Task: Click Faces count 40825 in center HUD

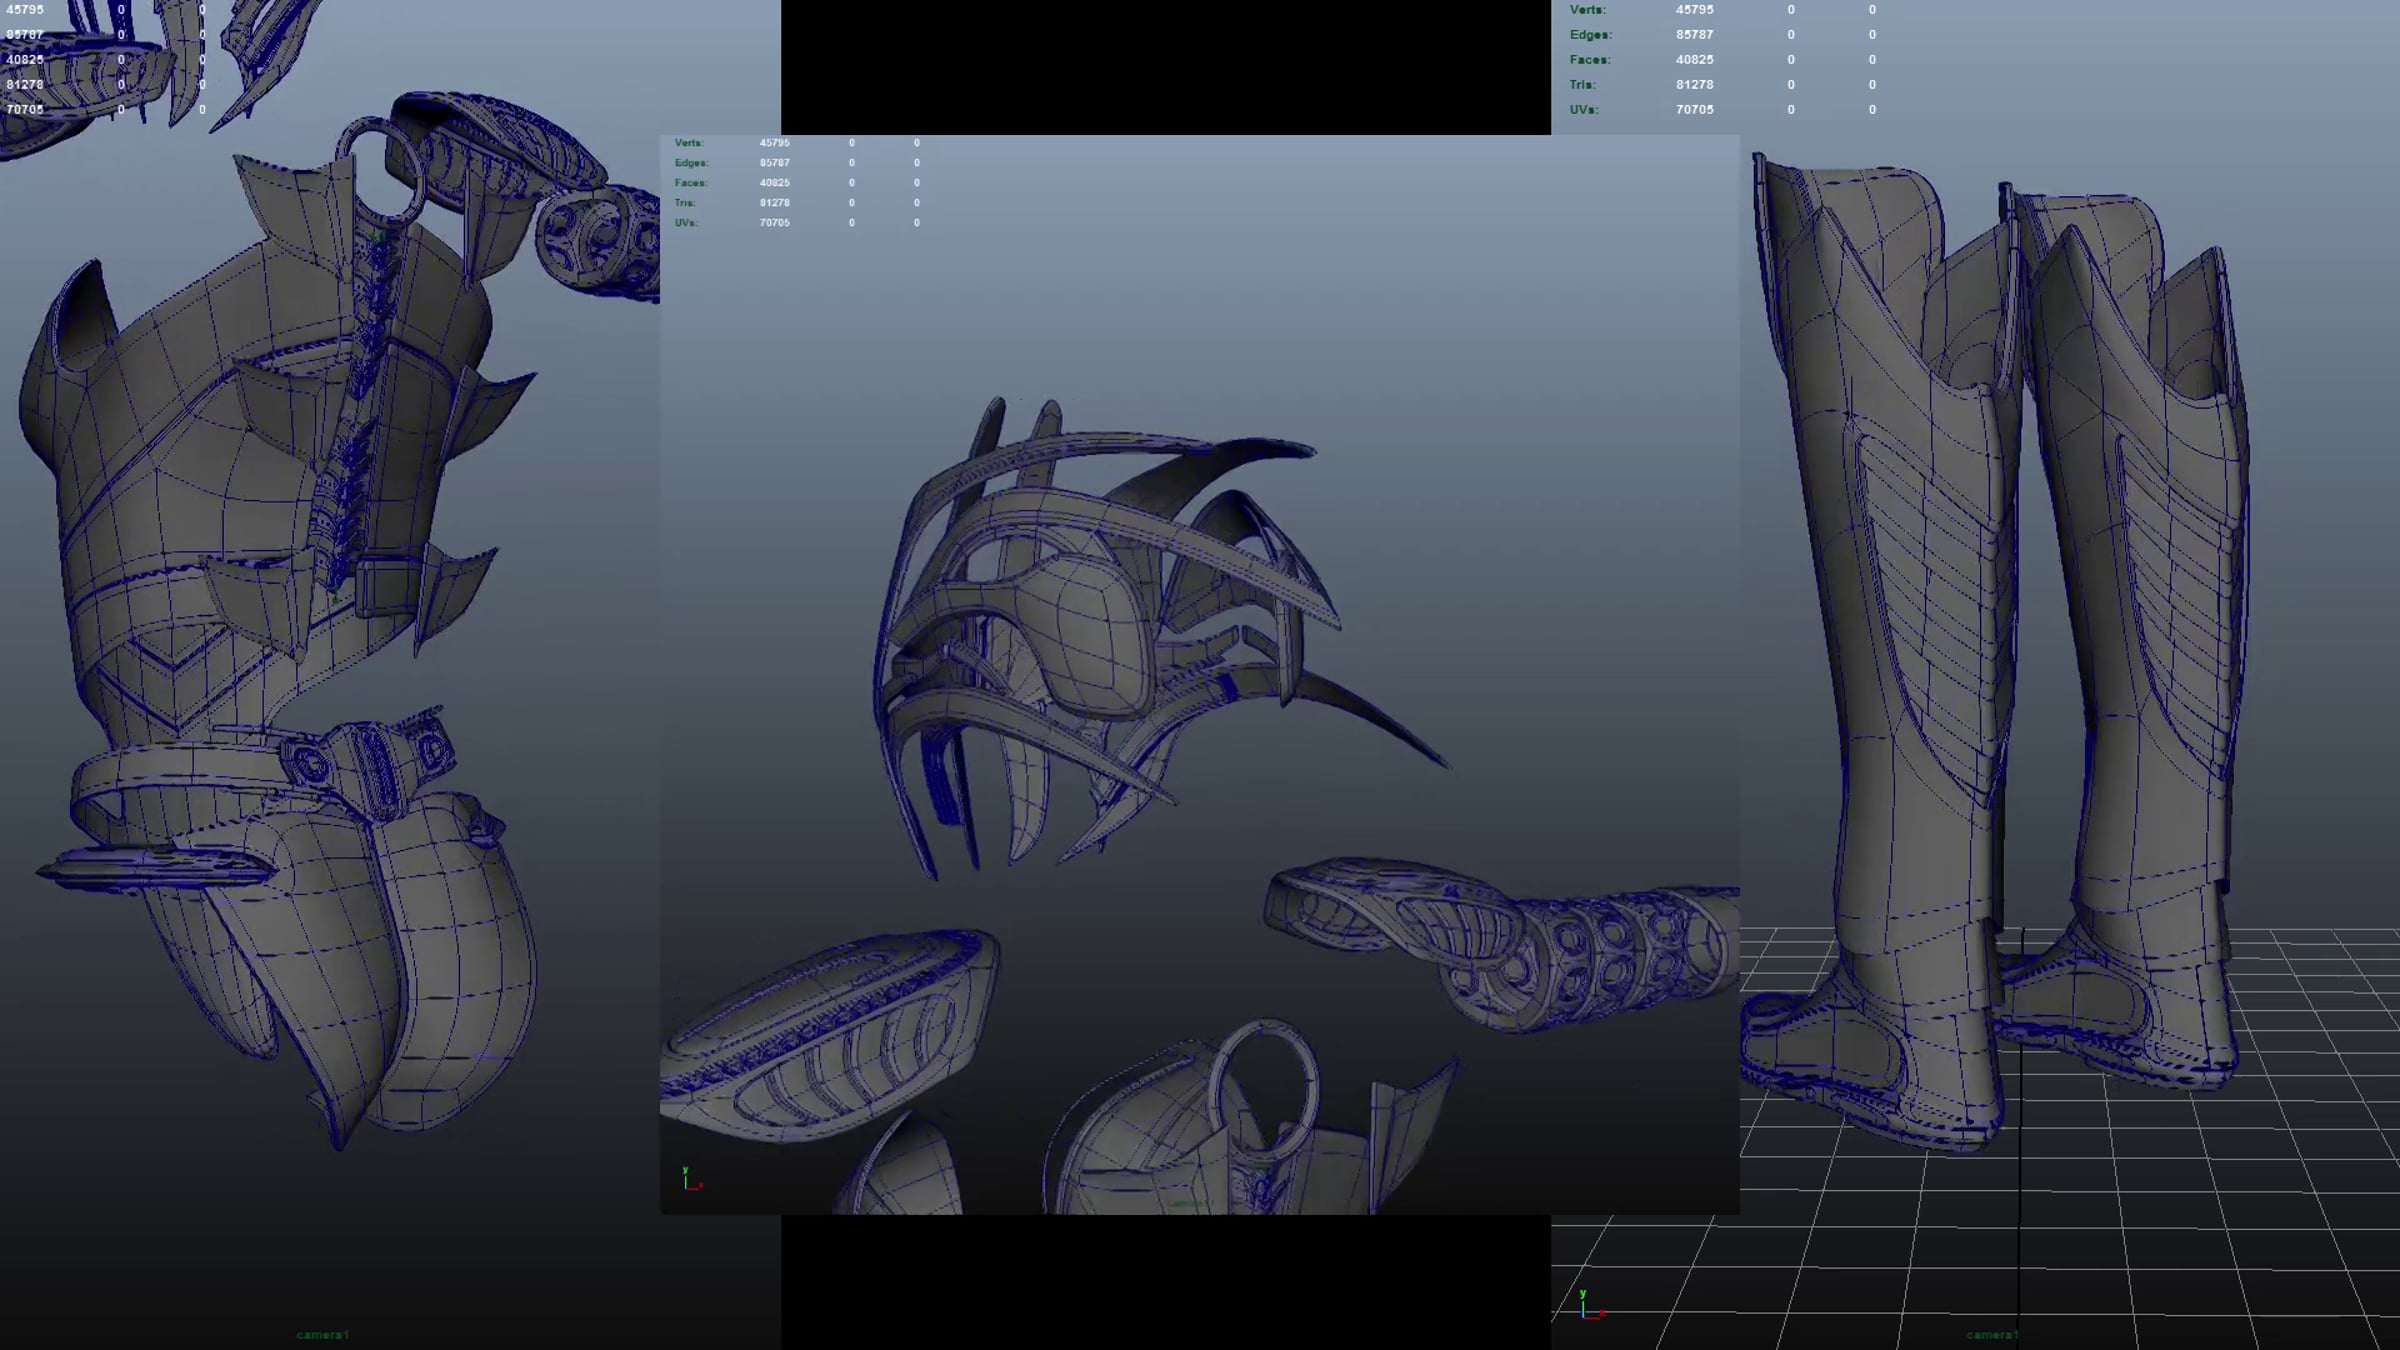Action: click(774, 183)
